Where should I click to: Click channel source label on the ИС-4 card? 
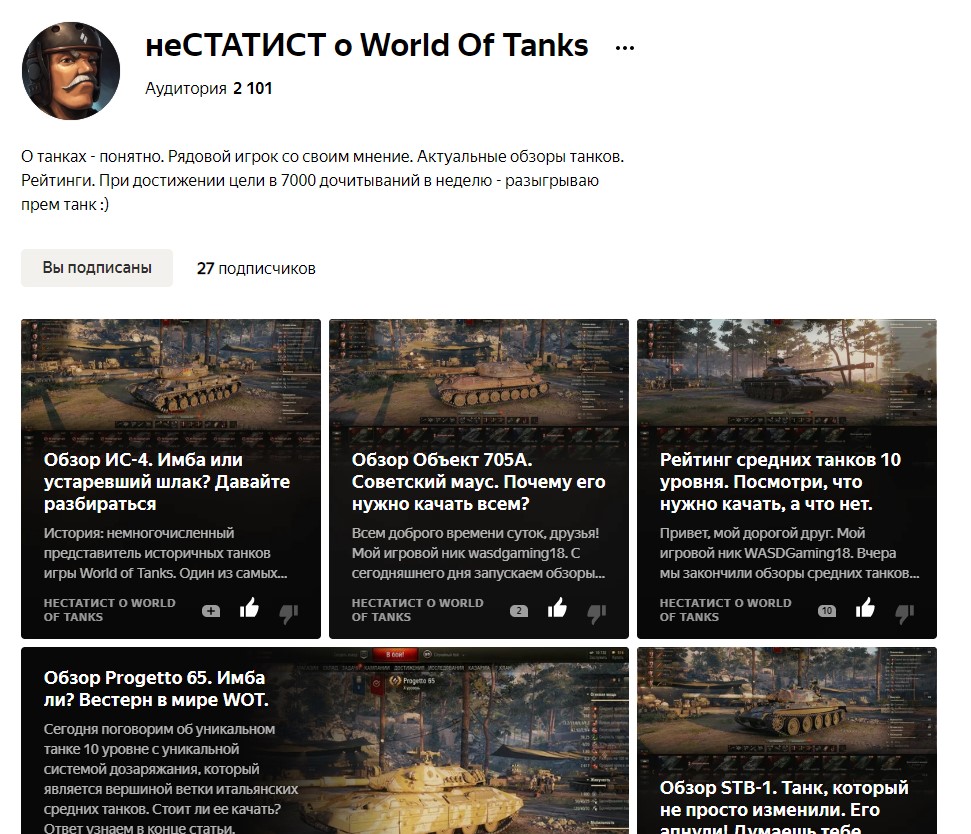point(109,610)
